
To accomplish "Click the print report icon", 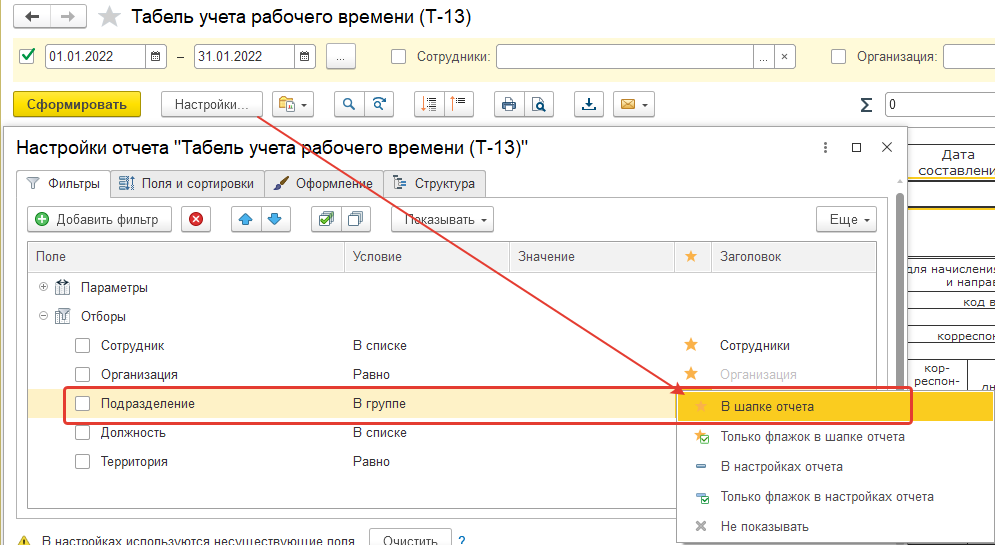I will tap(509, 104).
